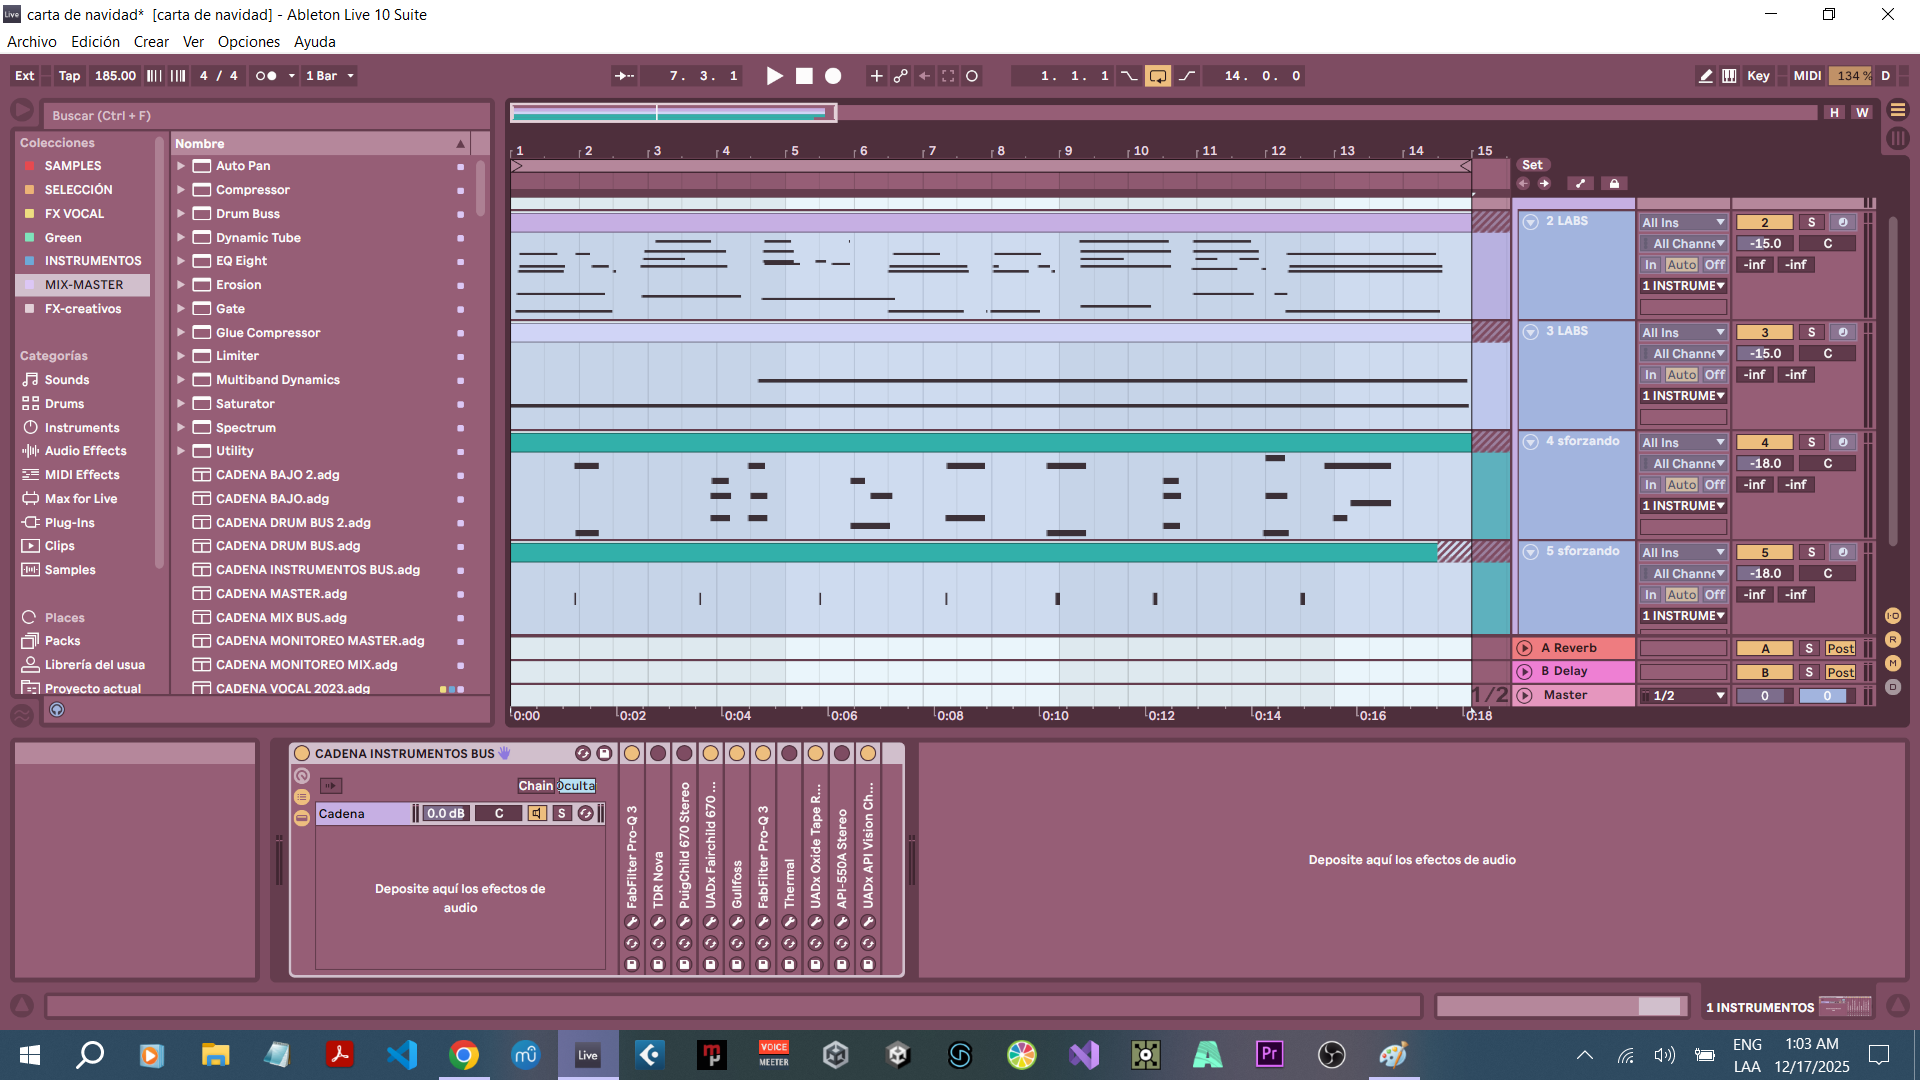Toggle the Loop switch in transport
Screen dimensions: 1920x1080
point(1157,76)
